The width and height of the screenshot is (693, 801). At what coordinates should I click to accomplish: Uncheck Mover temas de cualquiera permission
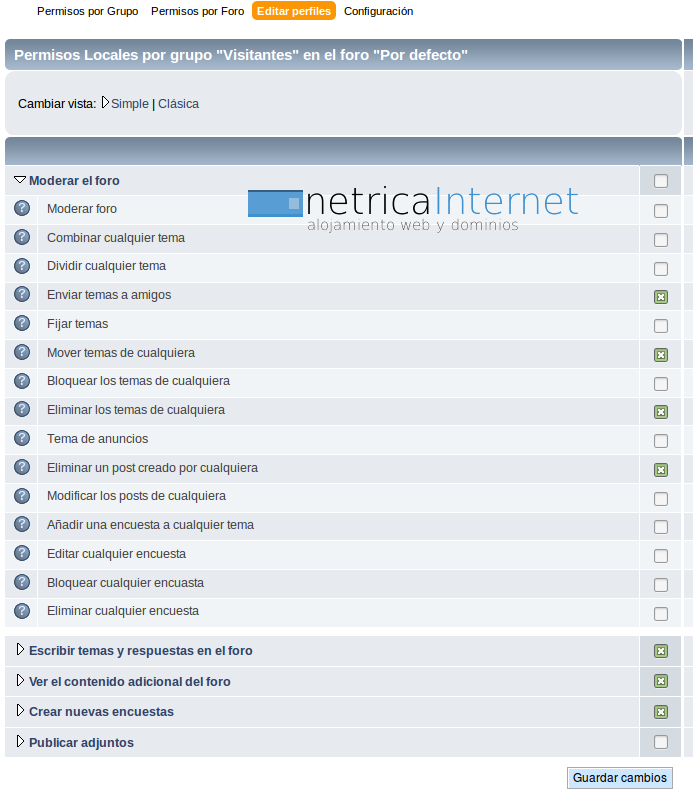660,355
